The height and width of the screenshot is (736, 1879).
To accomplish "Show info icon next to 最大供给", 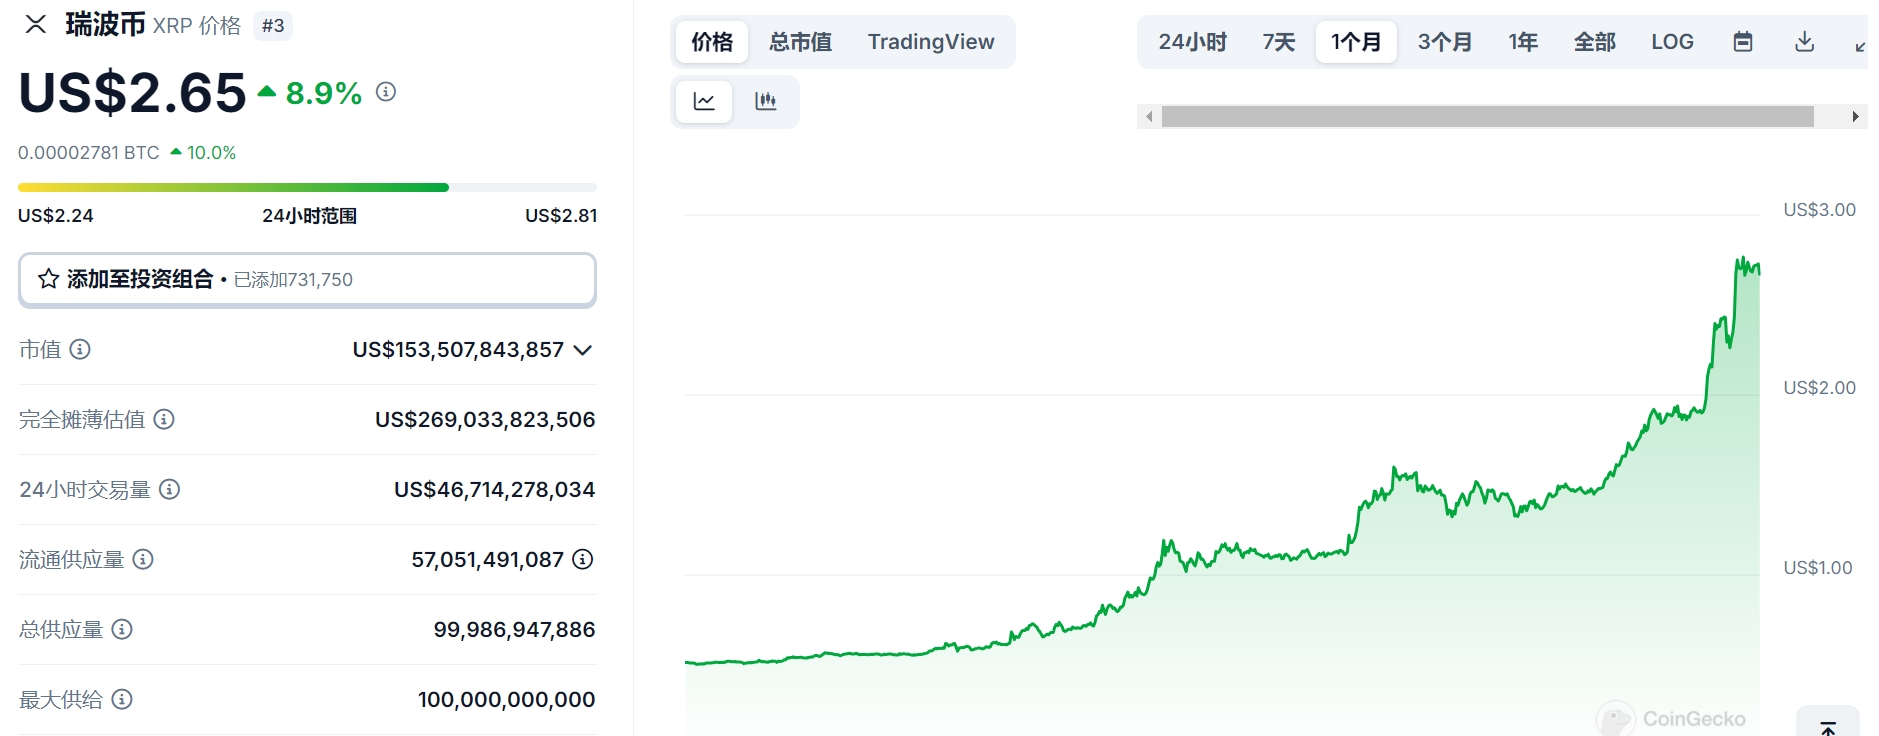I will 122,699.
